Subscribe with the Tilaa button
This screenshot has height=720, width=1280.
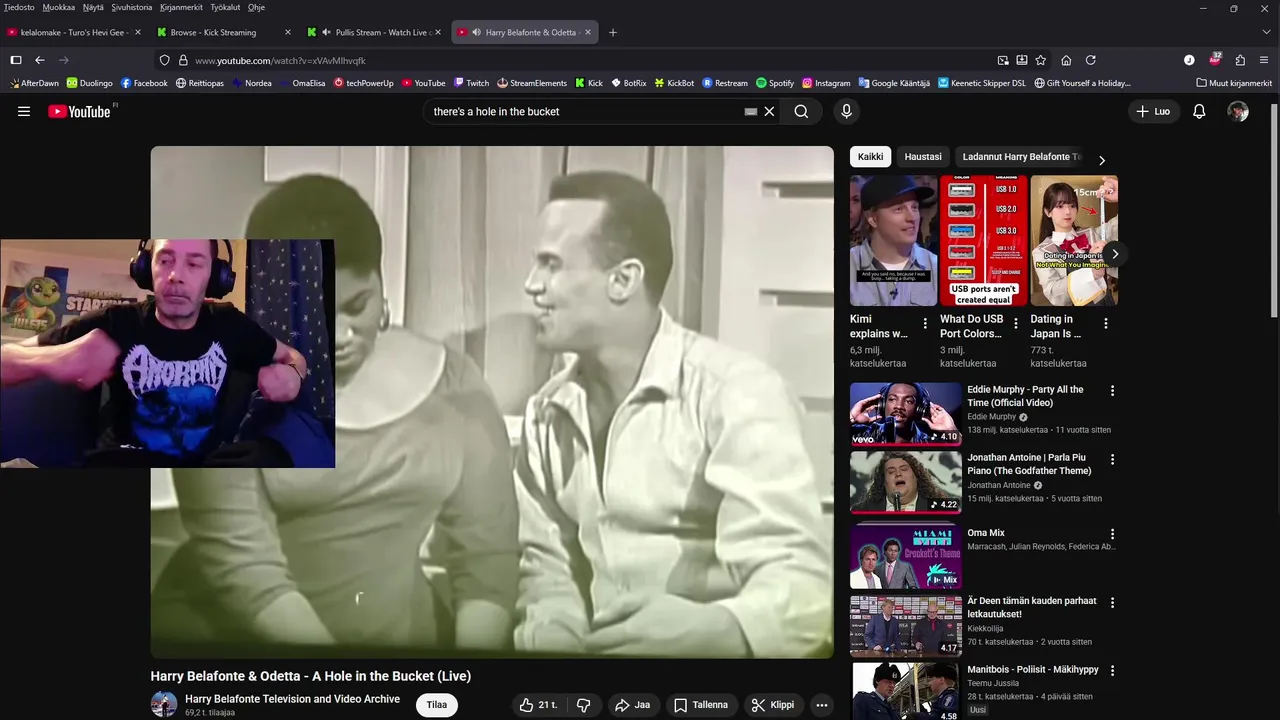(437, 705)
